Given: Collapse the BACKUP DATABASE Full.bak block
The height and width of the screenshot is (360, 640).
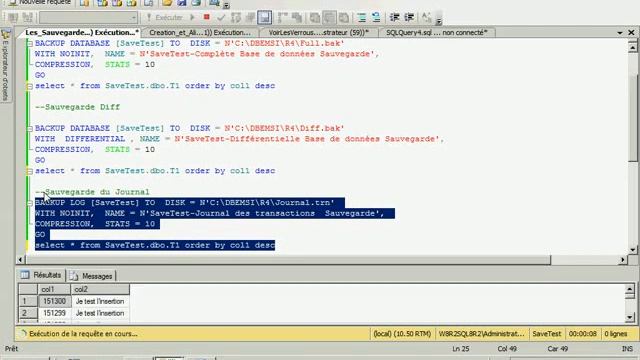Looking at the screenshot, I should [x=29, y=44].
